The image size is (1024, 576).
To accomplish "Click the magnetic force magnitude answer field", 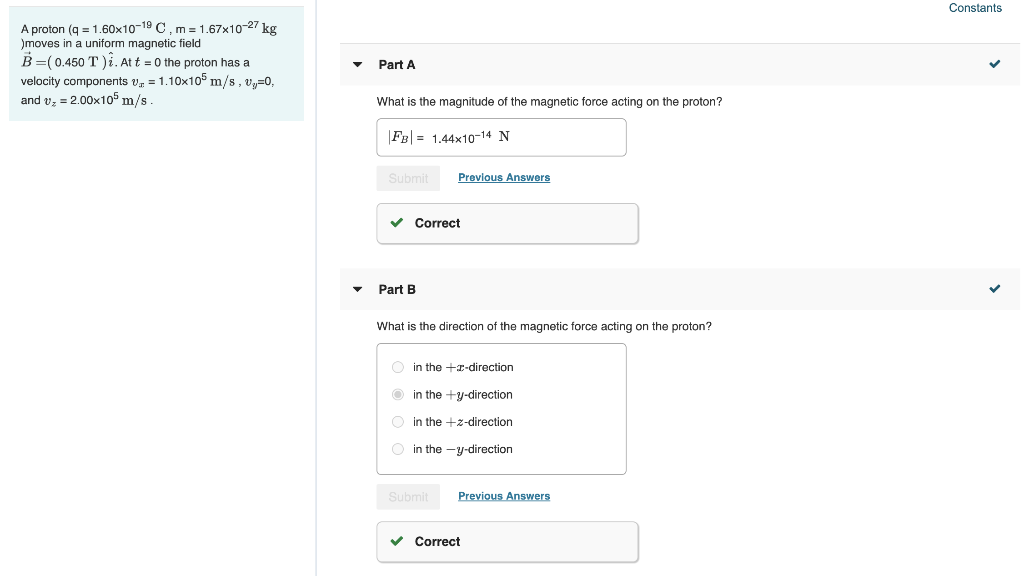I will point(500,137).
